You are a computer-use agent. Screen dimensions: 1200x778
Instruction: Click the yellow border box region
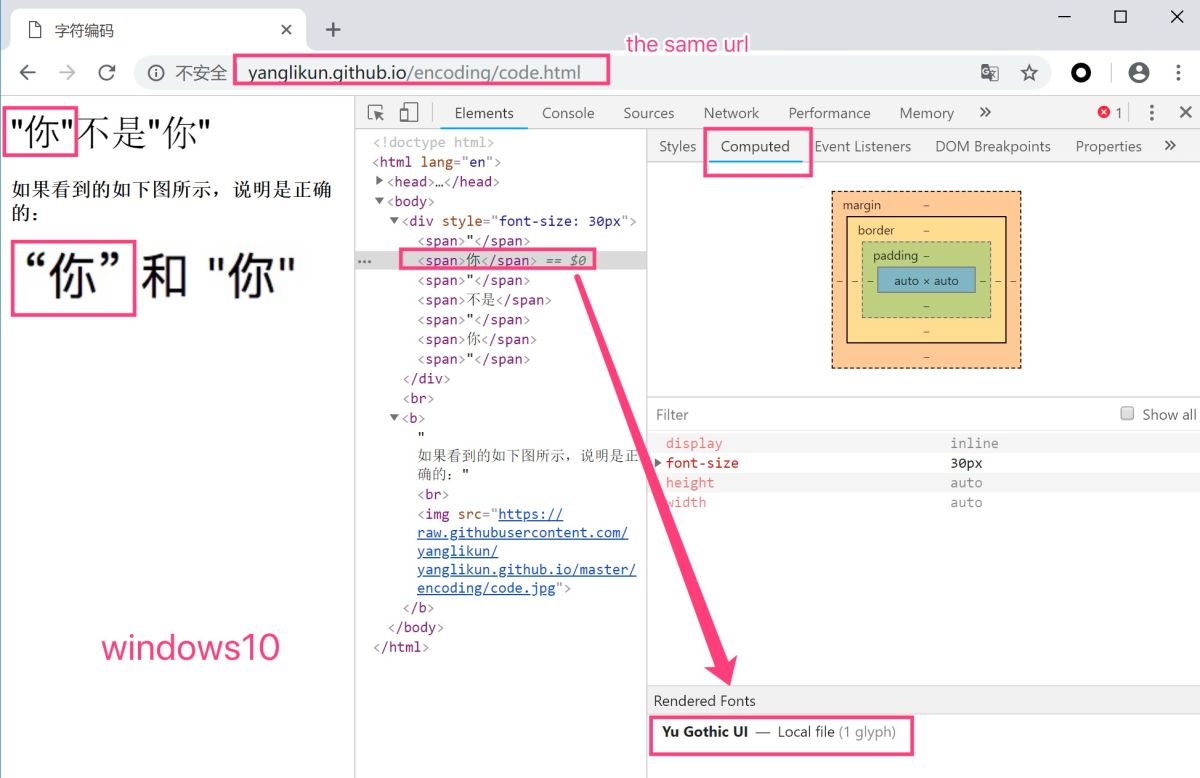(x=926, y=230)
